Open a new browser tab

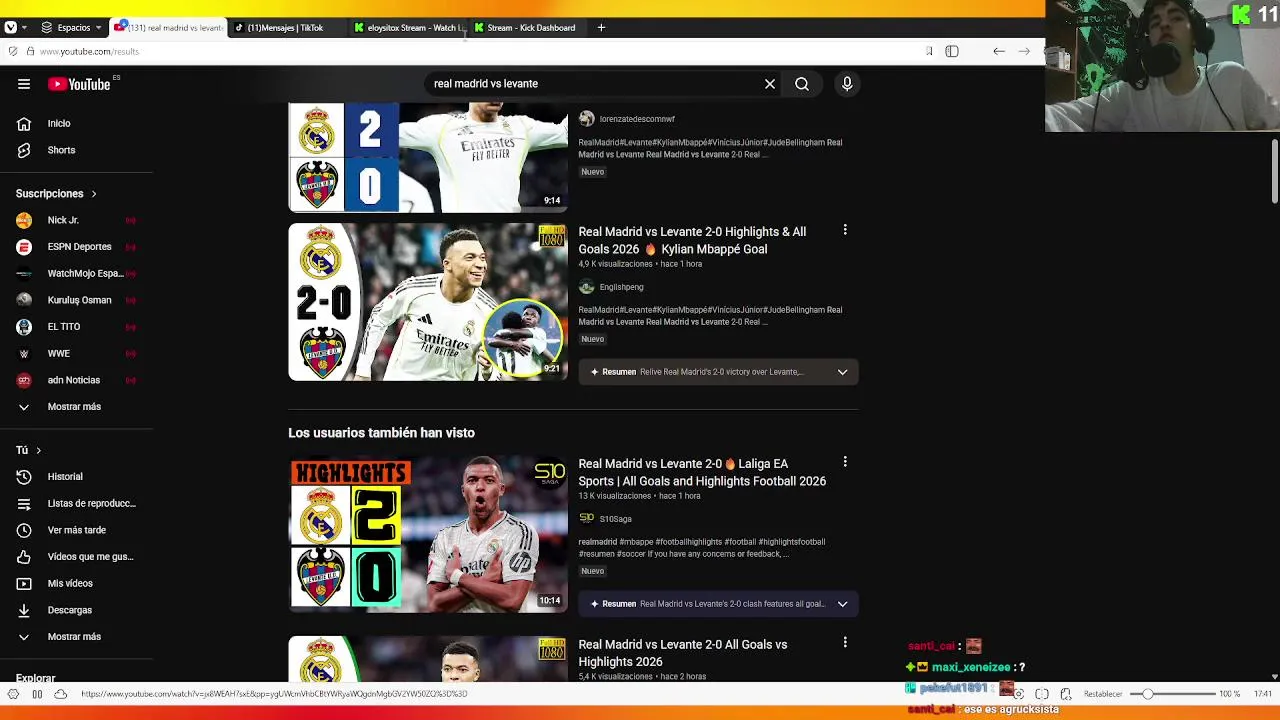pyautogui.click(x=601, y=28)
